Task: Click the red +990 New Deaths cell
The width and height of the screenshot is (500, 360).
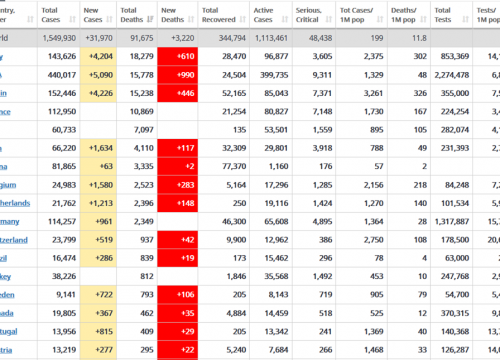Action: 178,75
